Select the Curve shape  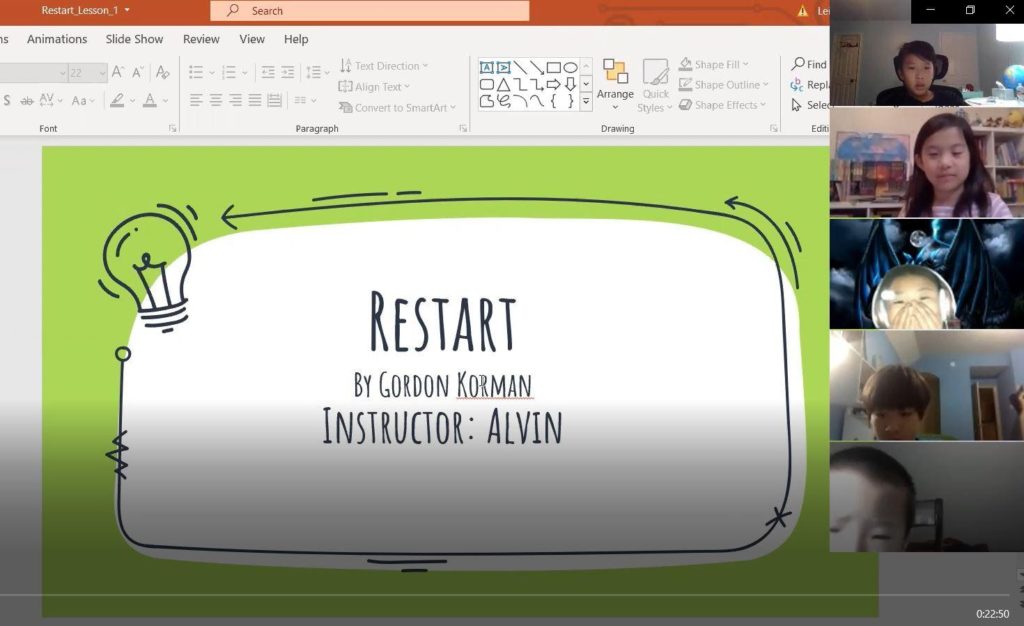[537, 101]
